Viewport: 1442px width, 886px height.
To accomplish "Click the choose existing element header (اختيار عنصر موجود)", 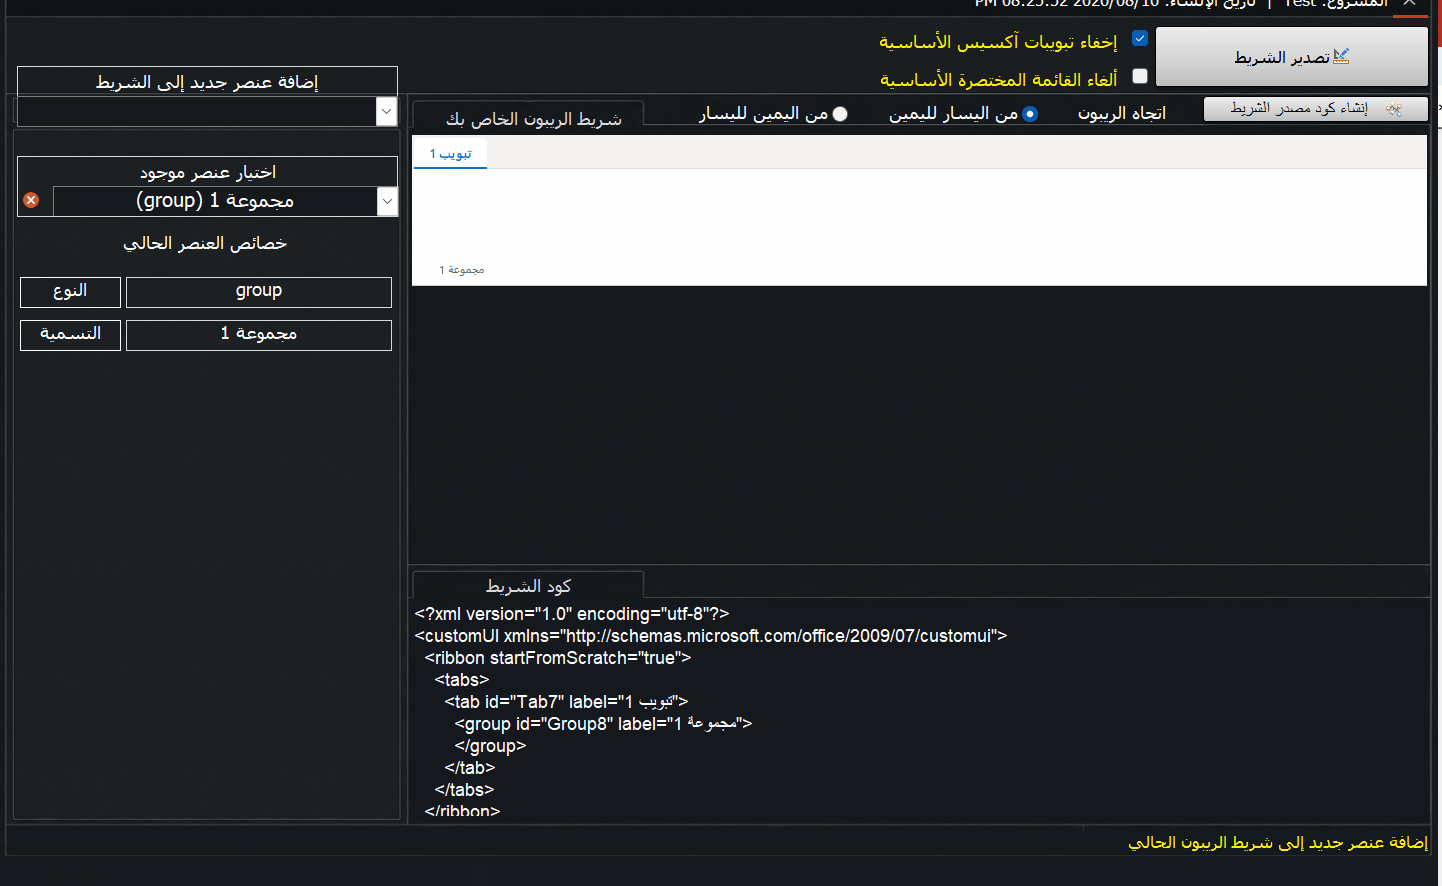I will (x=207, y=172).
